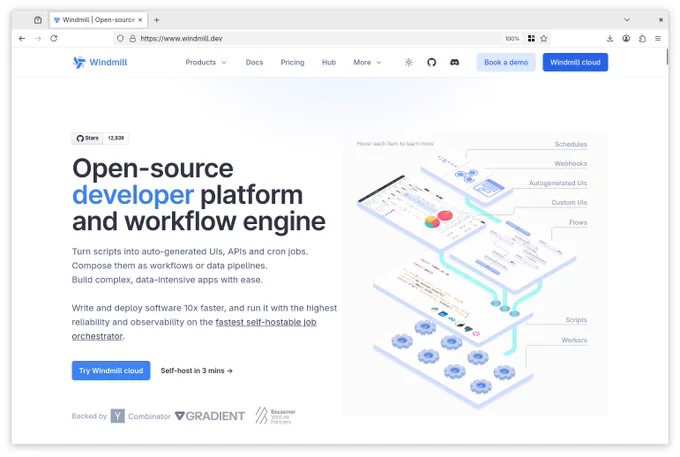Click the Workers label in diagram

click(x=574, y=340)
